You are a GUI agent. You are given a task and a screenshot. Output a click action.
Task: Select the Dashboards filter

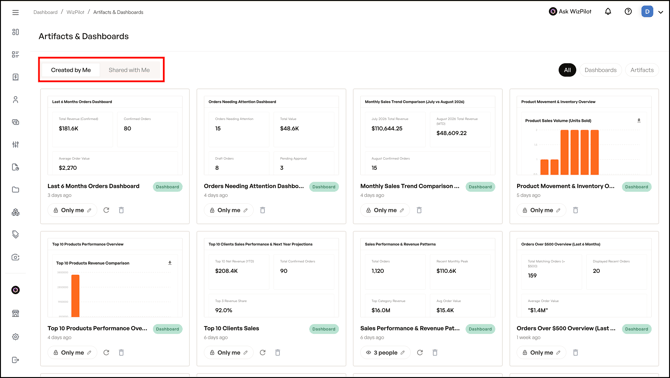click(600, 70)
